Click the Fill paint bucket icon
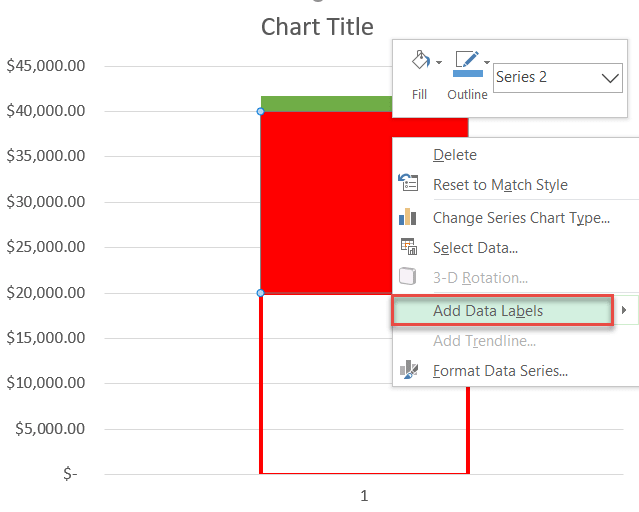The image size is (639, 512). pos(419,62)
